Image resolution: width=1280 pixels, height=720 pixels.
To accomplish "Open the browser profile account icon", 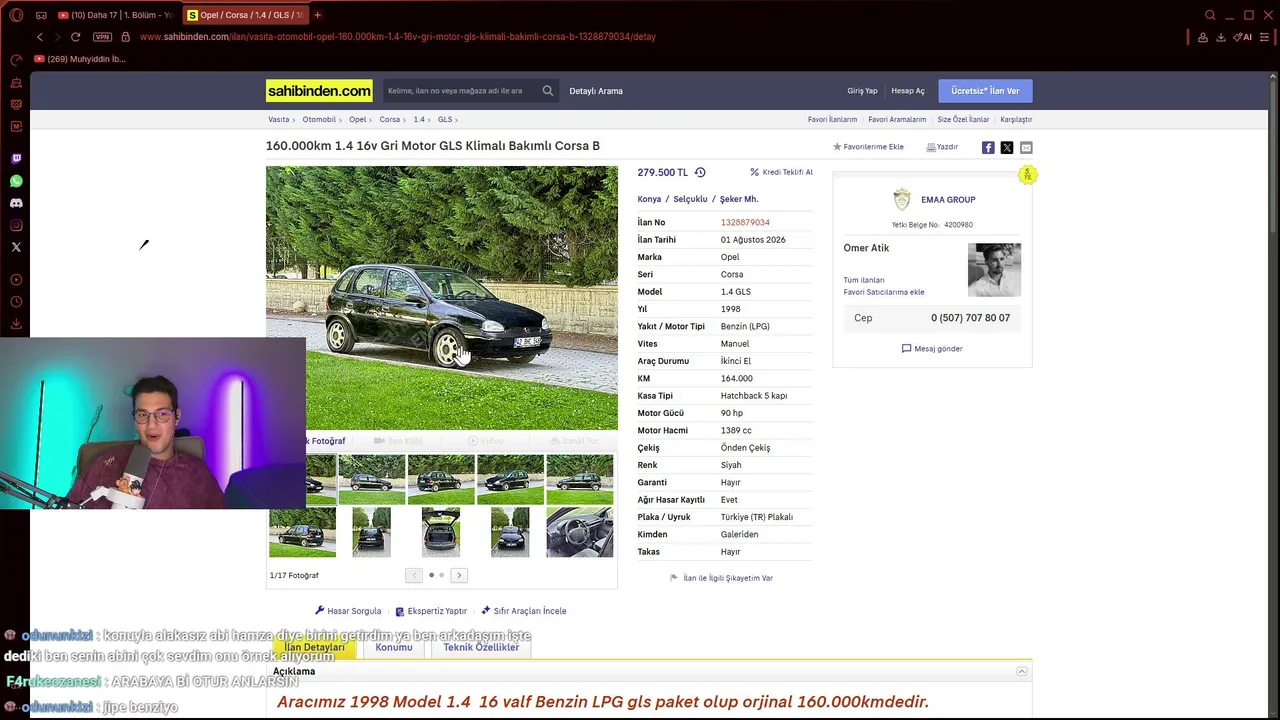I will [x=1203, y=37].
